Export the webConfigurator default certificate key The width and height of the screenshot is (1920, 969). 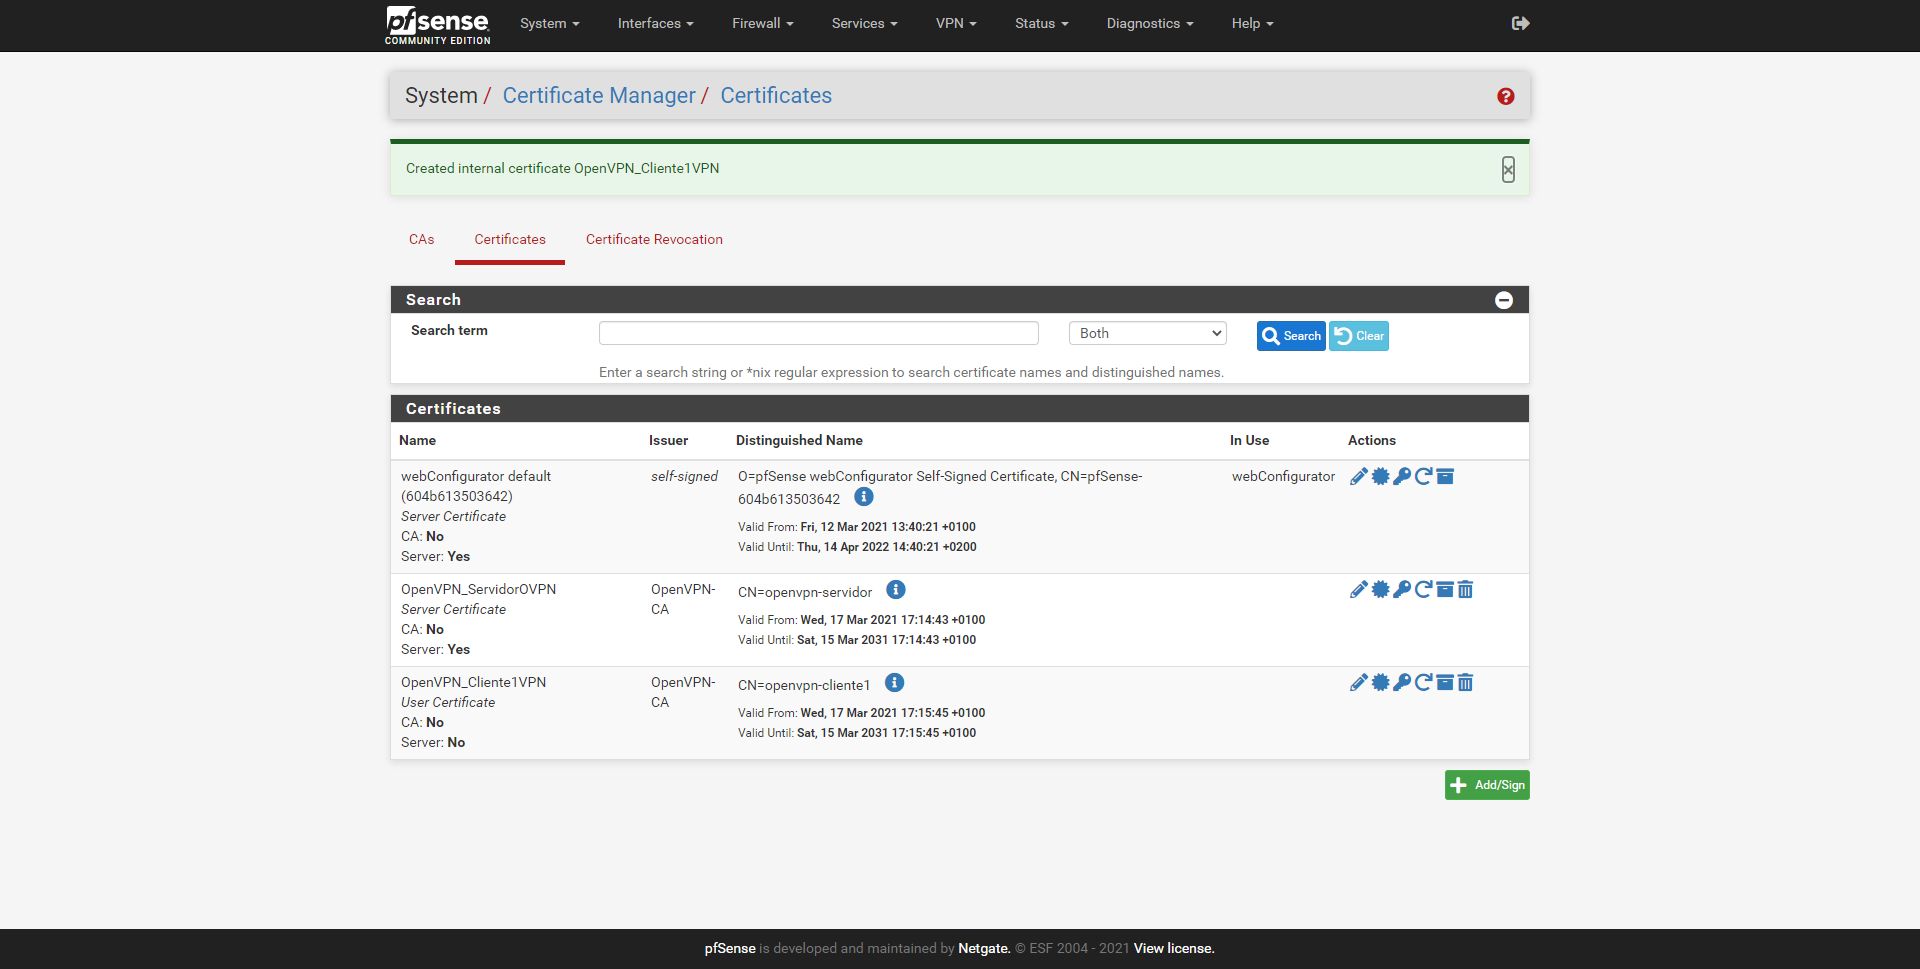point(1402,477)
